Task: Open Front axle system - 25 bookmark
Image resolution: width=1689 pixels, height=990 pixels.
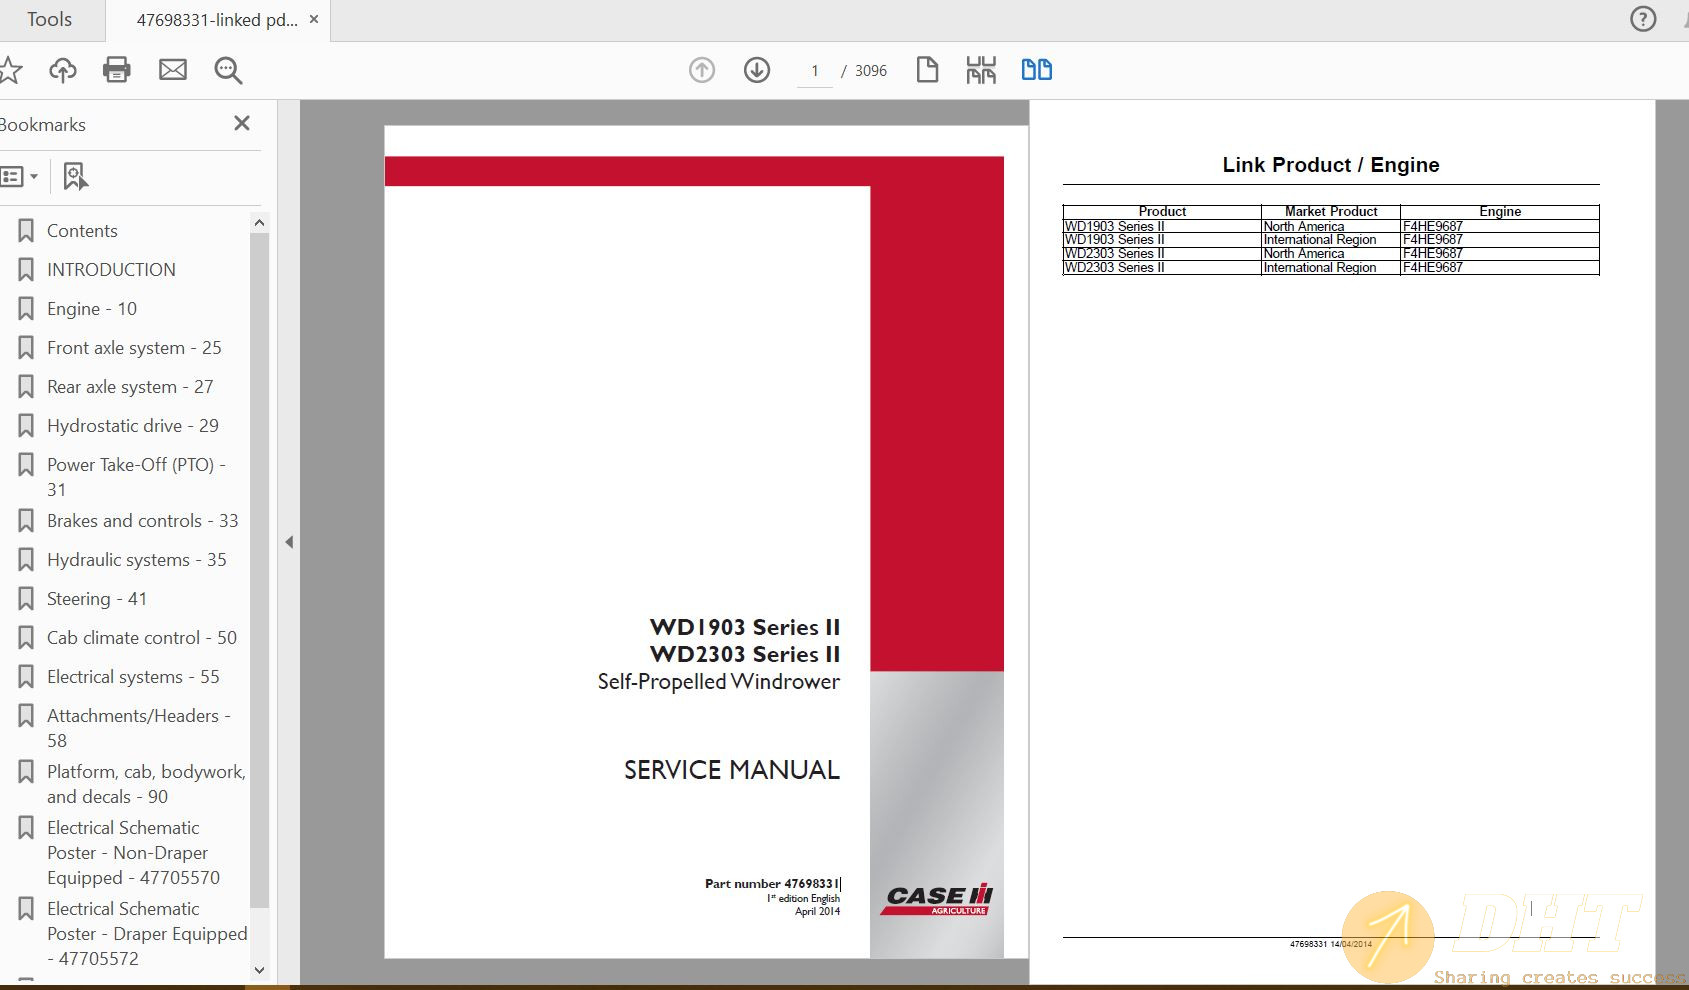Action: 134,348
